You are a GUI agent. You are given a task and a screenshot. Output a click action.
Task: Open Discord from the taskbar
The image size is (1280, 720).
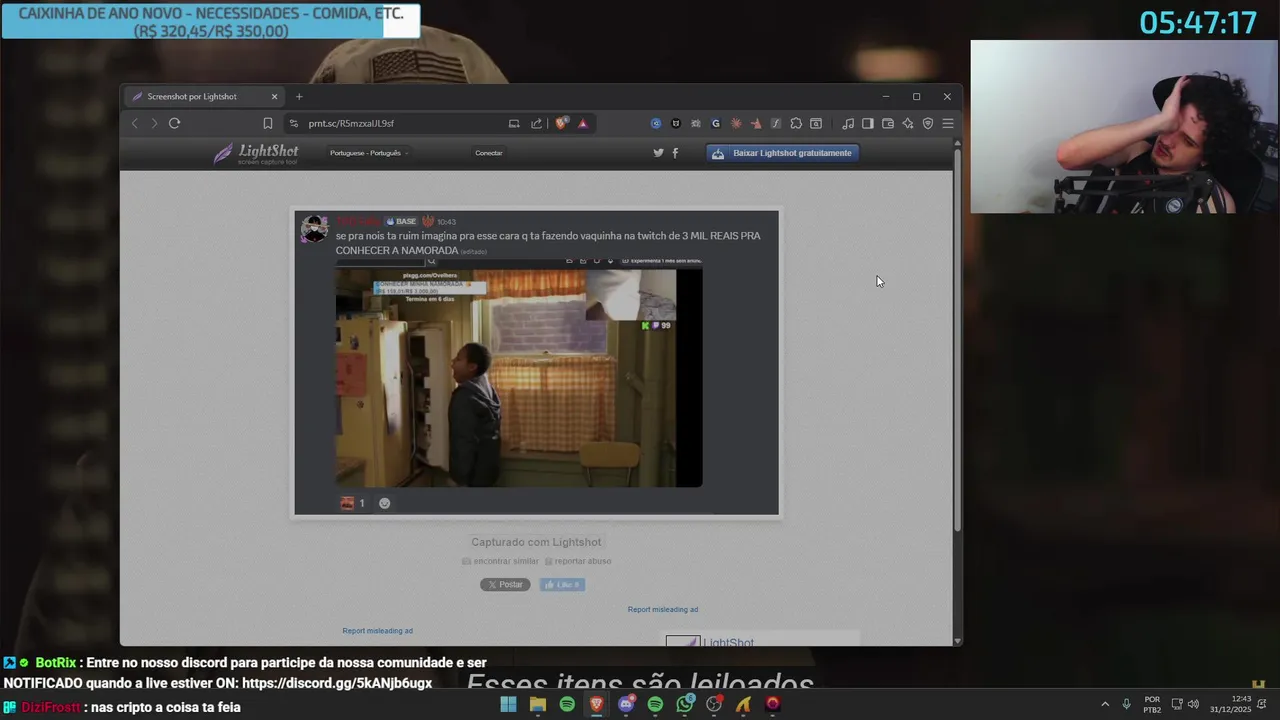point(626,704)
